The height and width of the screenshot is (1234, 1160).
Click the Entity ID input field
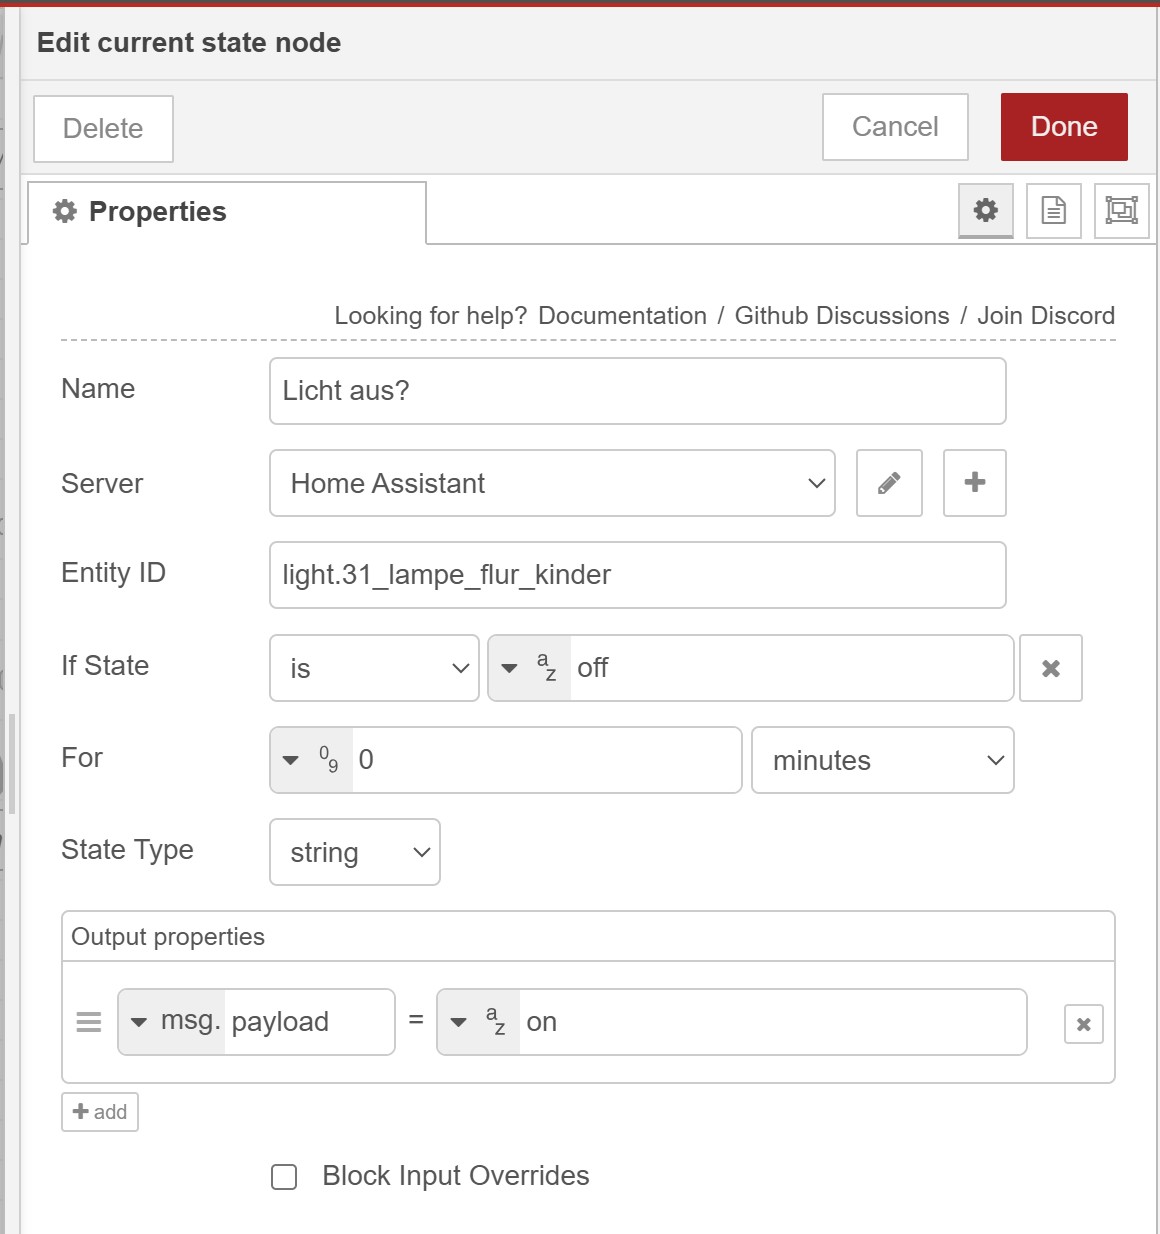[637, 575]
